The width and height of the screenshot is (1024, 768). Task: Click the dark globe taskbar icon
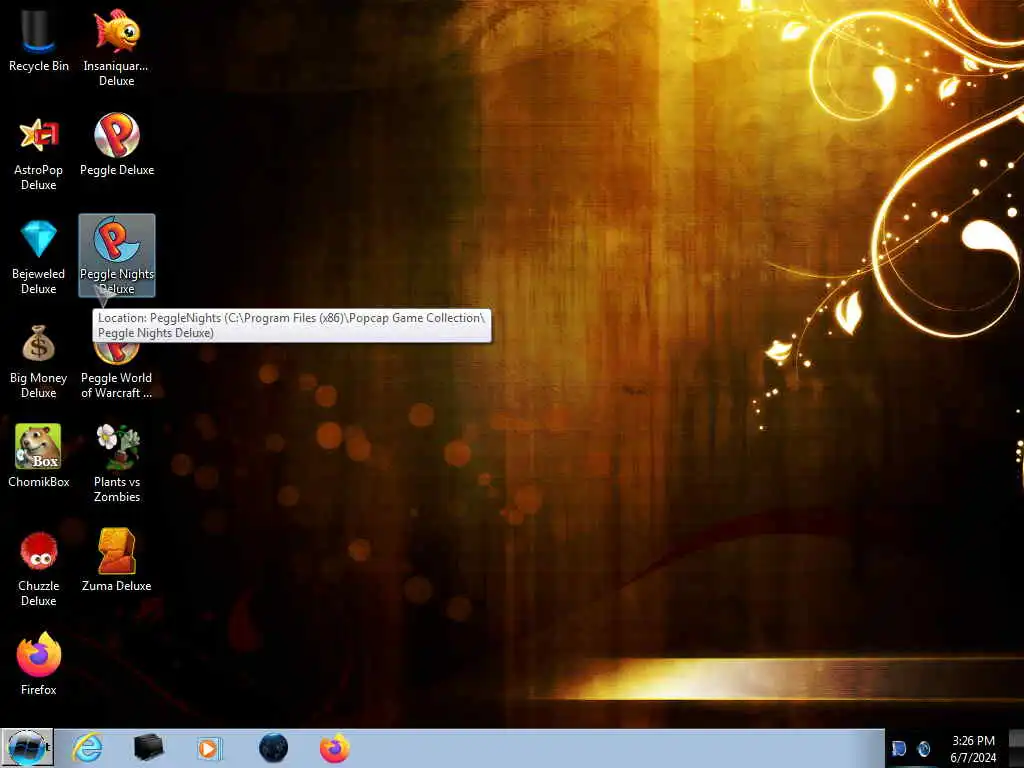(273, 748)
